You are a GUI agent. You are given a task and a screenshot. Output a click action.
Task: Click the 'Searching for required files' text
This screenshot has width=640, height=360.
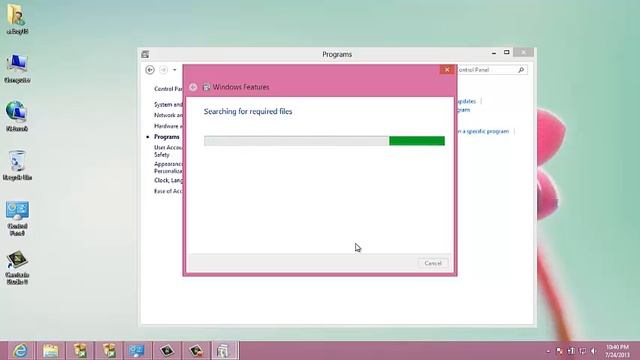[x=248, y=111]
